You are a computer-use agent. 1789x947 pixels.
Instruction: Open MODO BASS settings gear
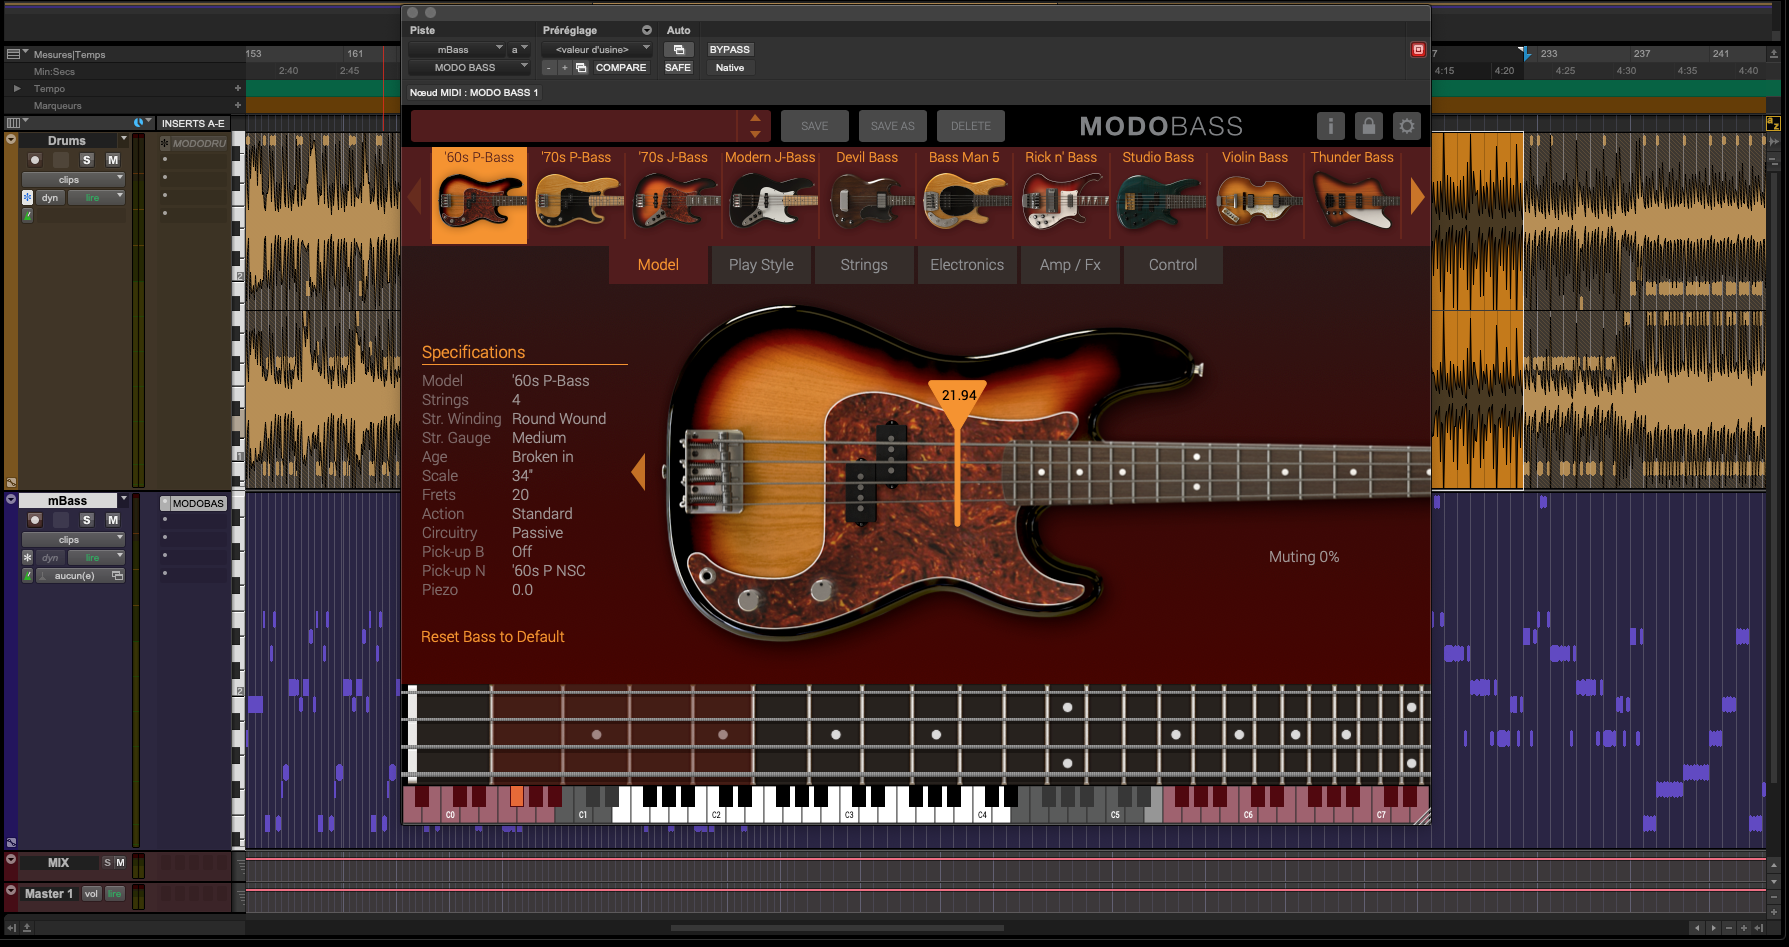point(1407,126)
